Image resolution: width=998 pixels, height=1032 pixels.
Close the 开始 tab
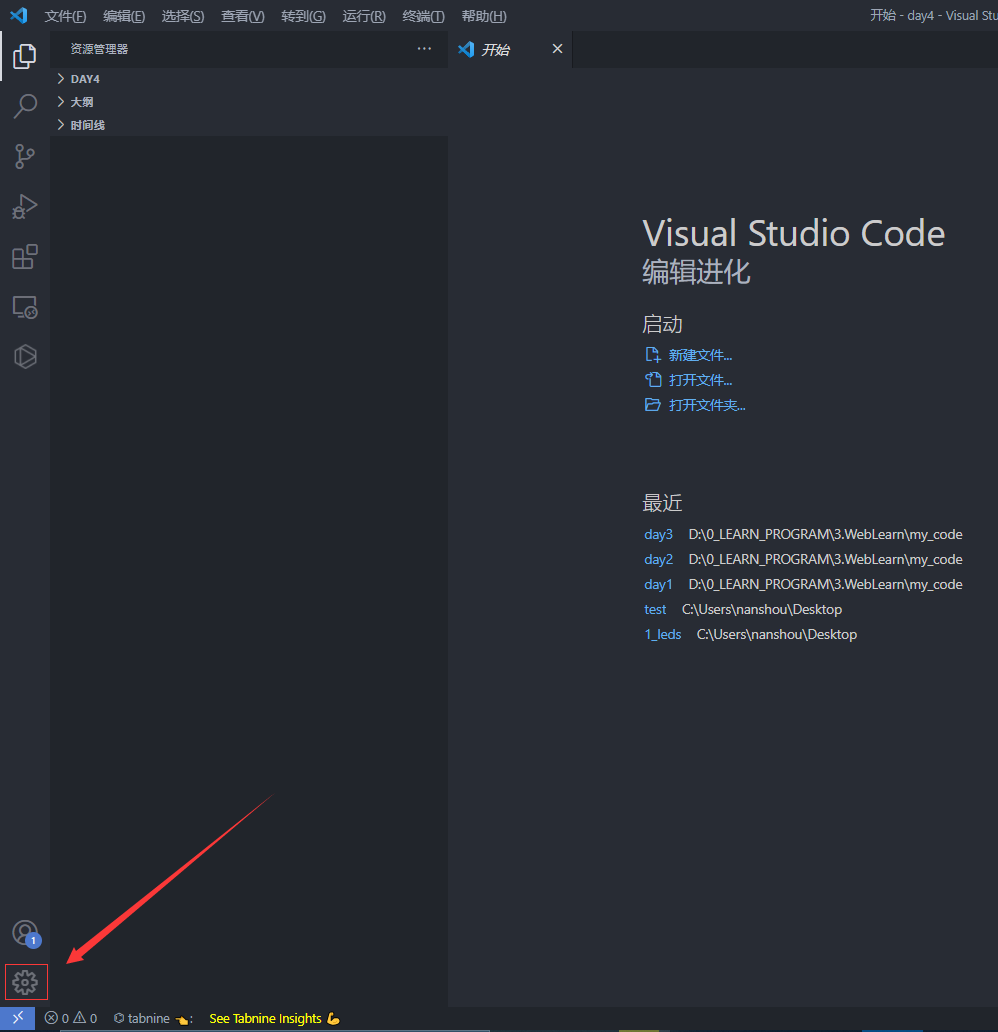pyautogui.click(x=558, y=49)
